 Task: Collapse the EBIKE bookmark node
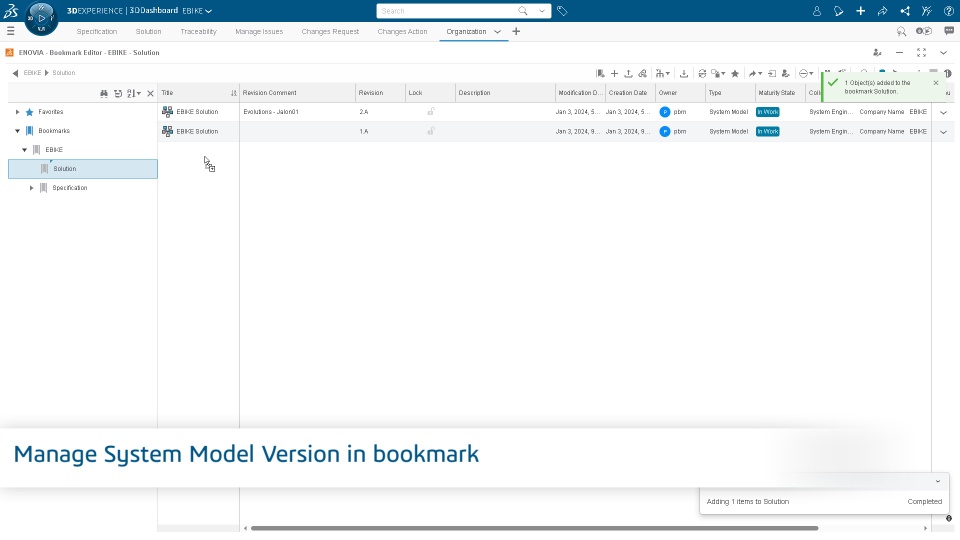[24, 150]
